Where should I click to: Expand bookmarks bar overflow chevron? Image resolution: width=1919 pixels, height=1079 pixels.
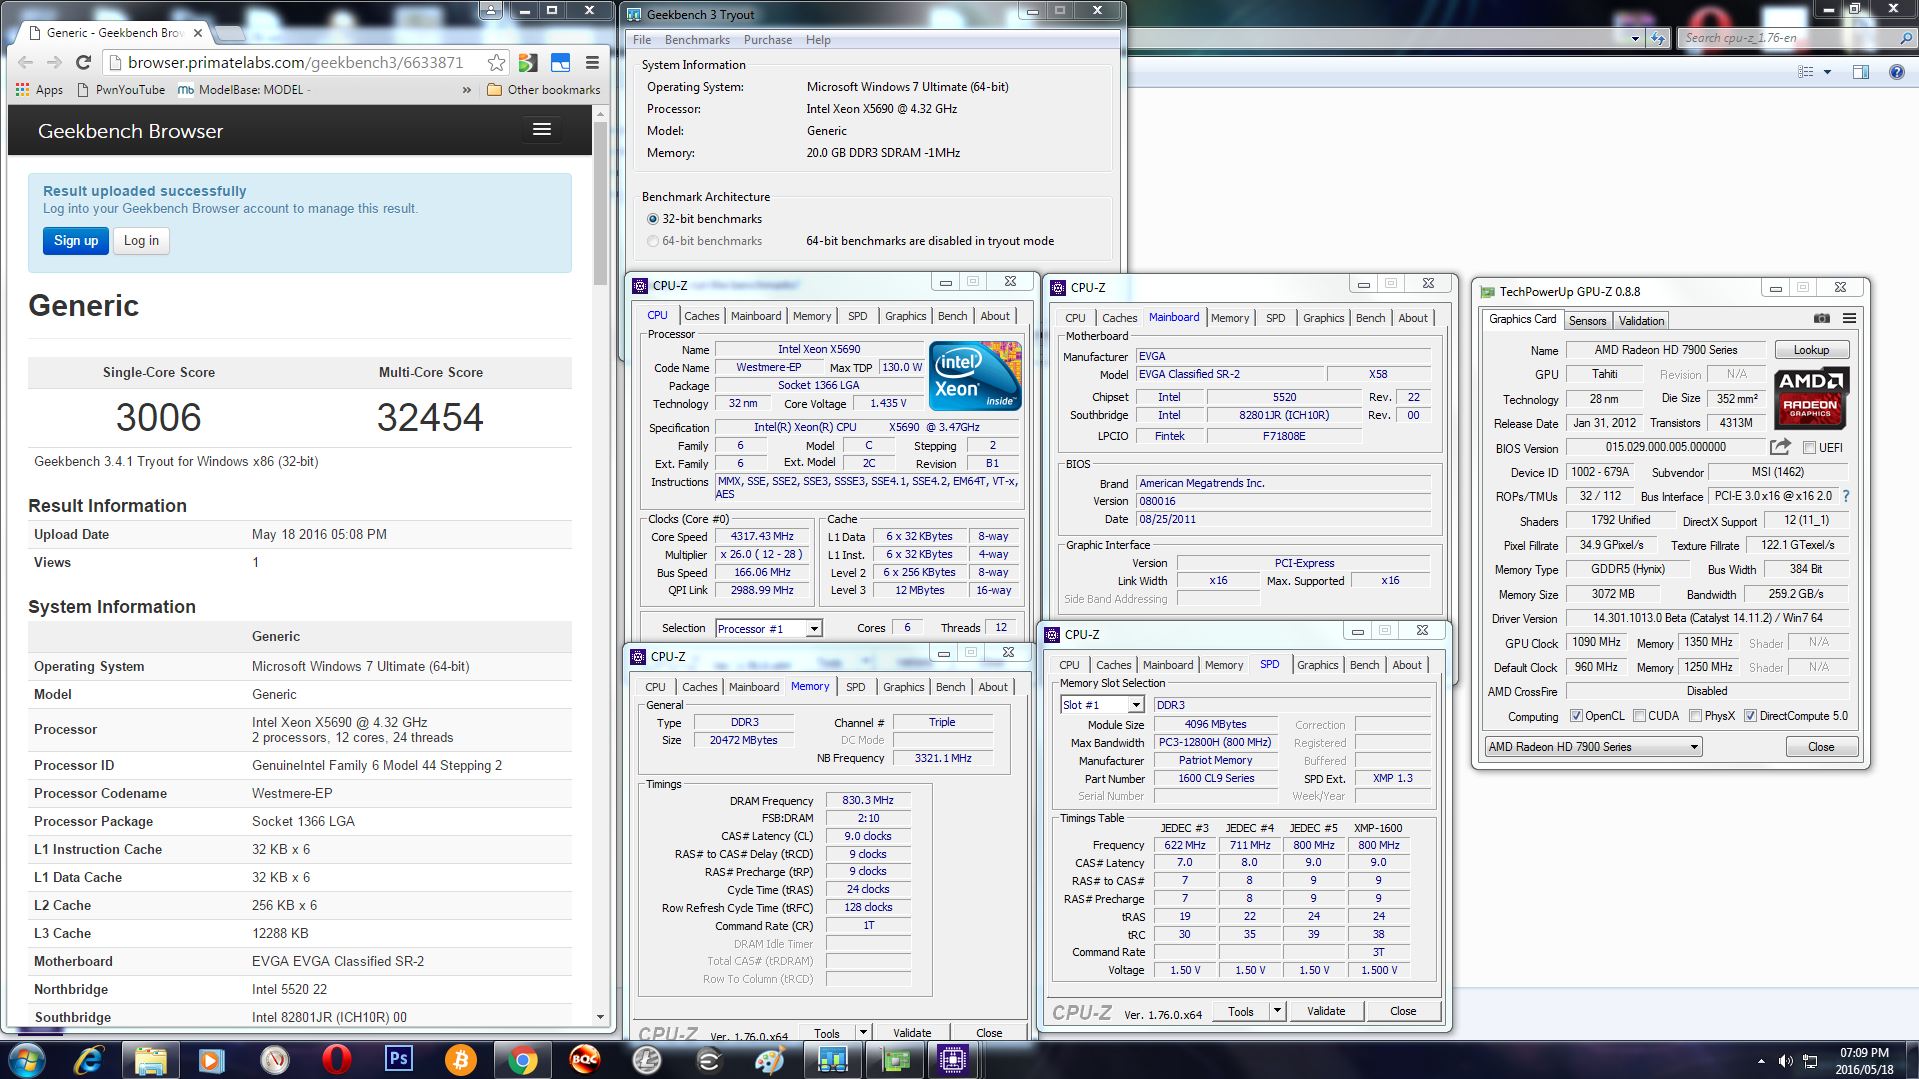click(x=467, y=90)
